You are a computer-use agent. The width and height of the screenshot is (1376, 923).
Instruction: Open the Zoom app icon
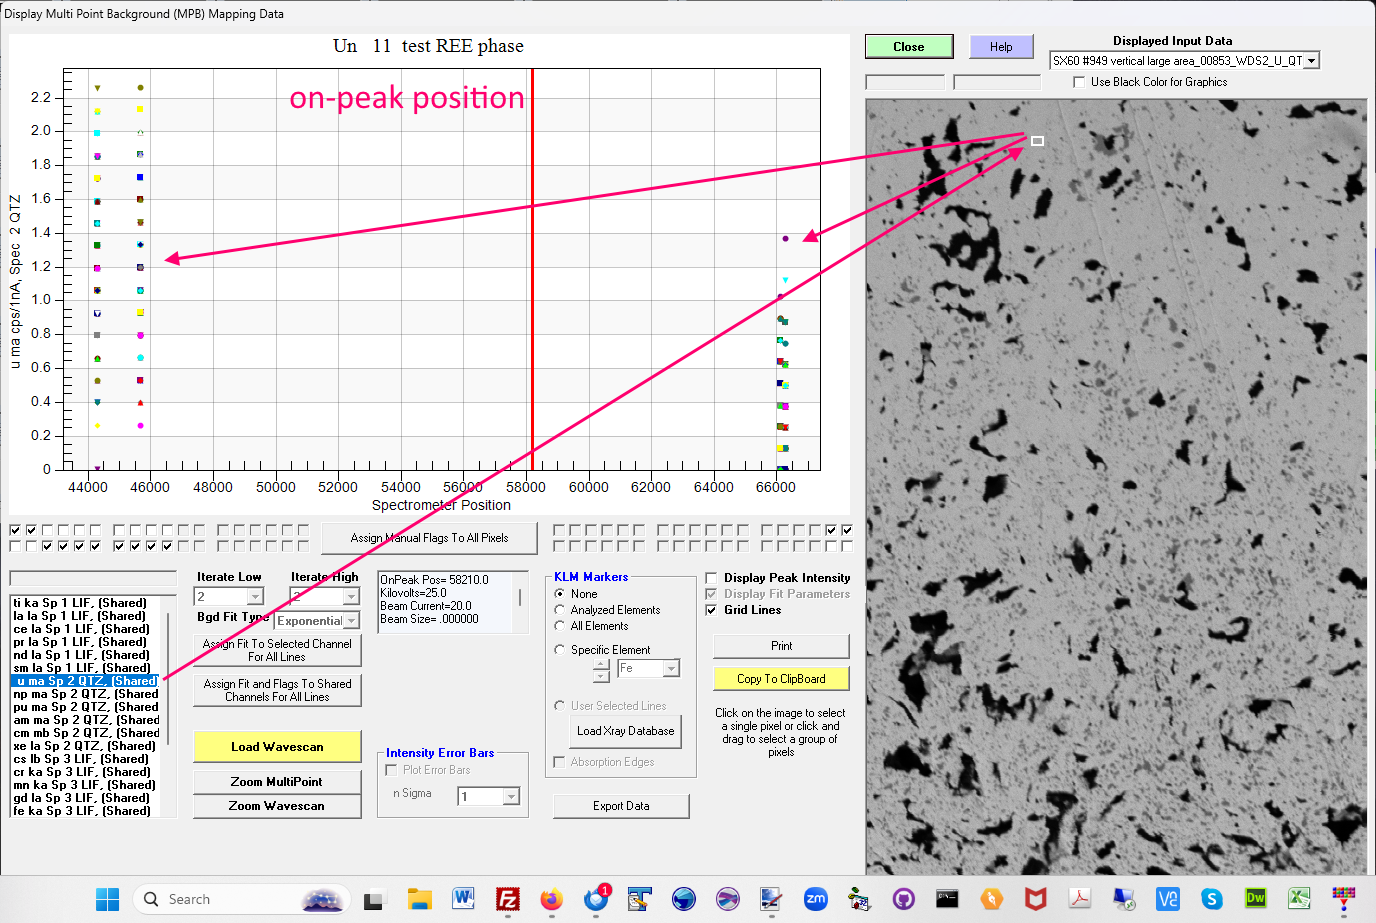point(816,899)
